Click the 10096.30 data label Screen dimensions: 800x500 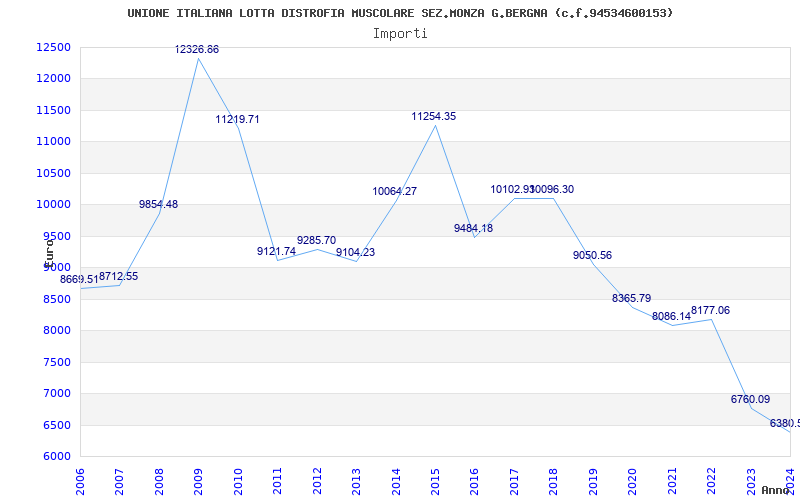[553, 189]
